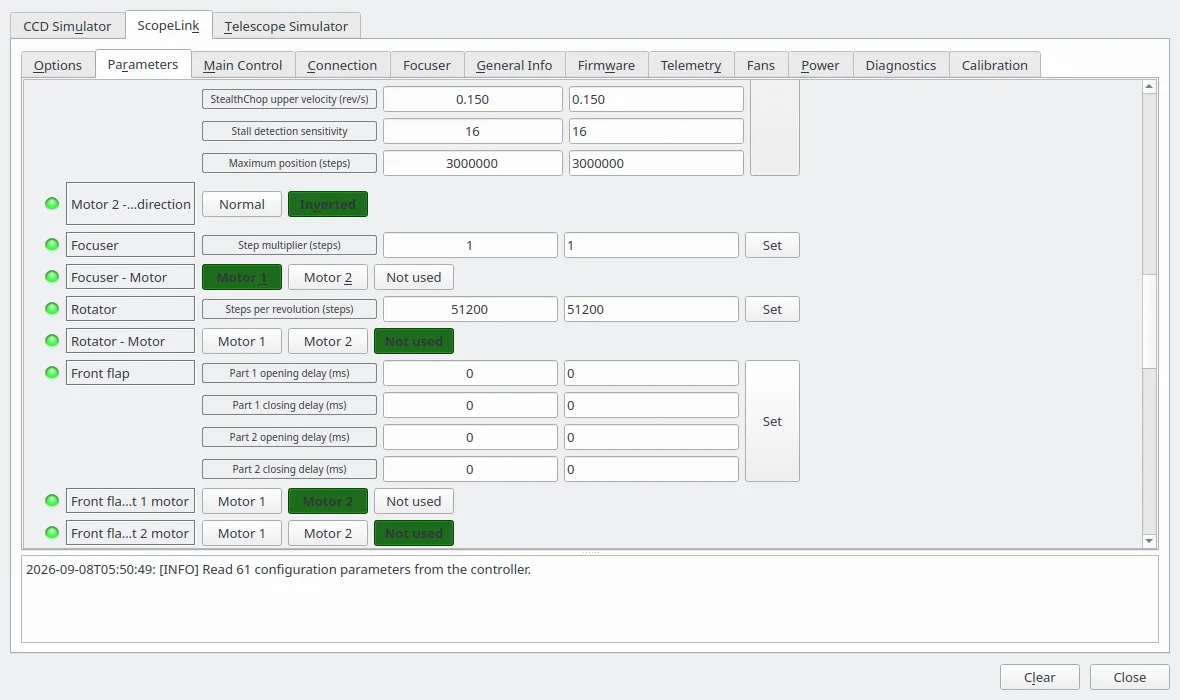Open the General Info tab
This screenshot has height=700, width=1180.
515,65
